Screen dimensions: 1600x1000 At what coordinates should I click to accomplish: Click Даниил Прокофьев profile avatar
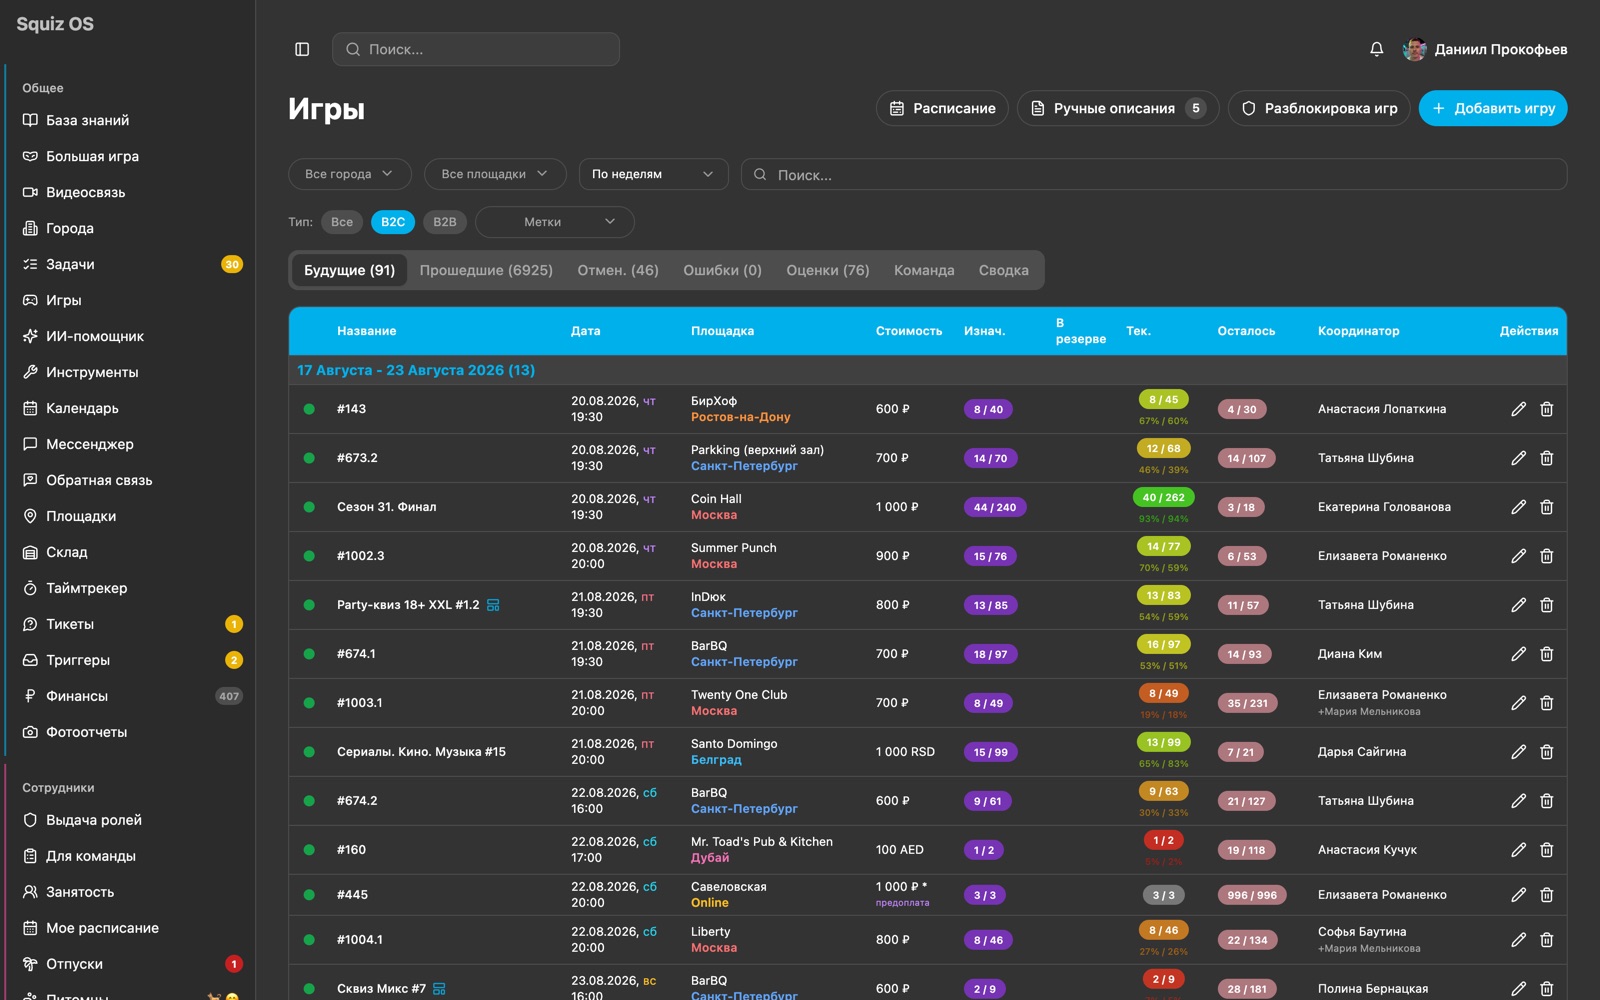pos(1414,49)
